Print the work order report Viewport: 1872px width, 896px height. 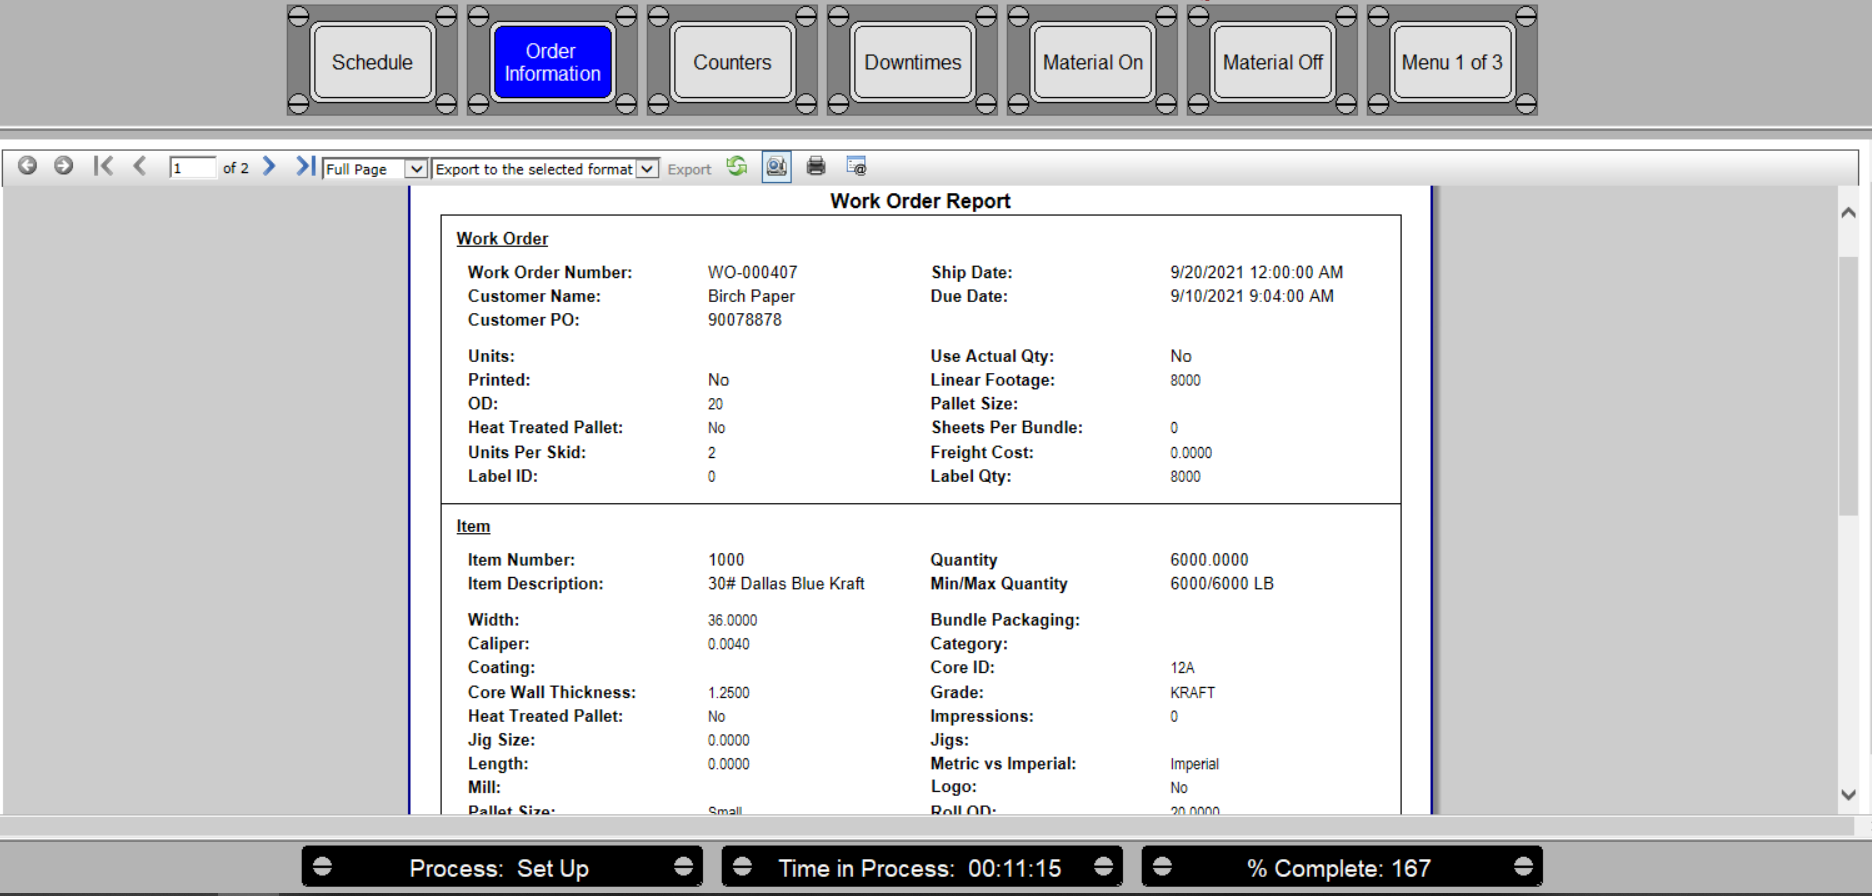(816, 166)
